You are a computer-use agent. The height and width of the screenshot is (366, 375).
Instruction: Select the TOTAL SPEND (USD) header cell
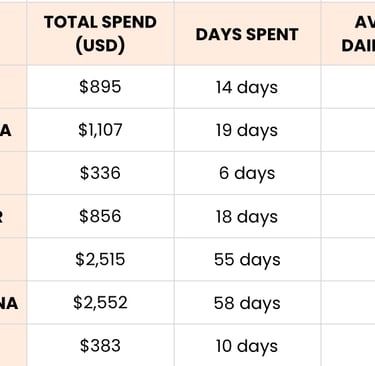coord(100,34)
